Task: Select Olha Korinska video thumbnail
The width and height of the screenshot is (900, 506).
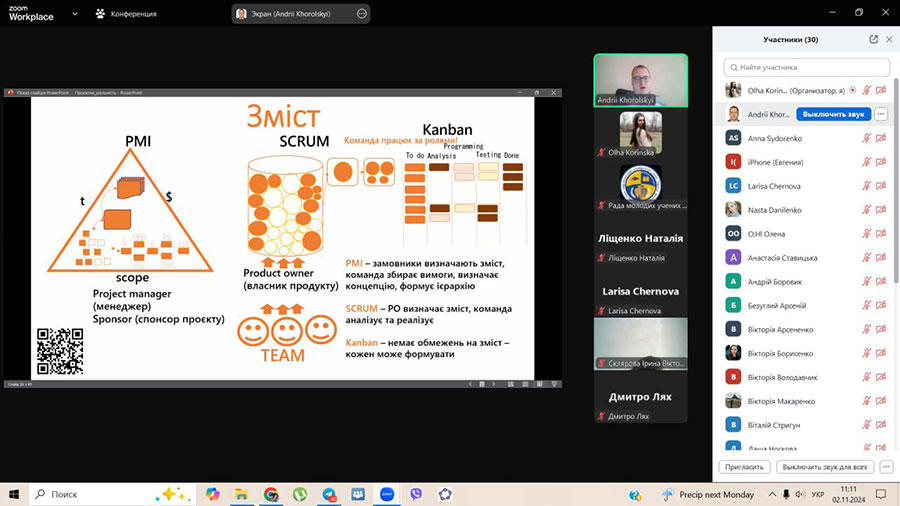Action: [x=641, y=133]
